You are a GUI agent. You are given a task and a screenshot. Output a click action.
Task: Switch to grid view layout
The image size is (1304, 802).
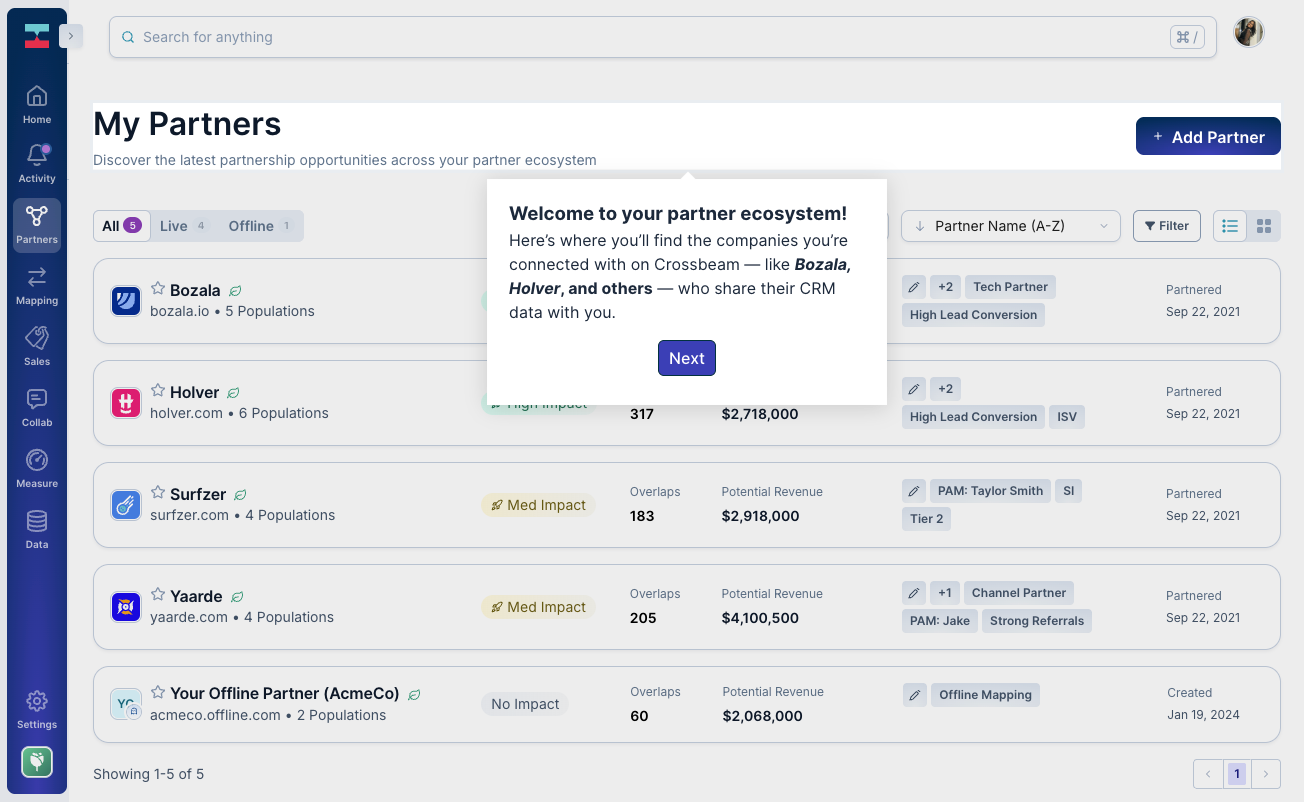[1264, 226]
